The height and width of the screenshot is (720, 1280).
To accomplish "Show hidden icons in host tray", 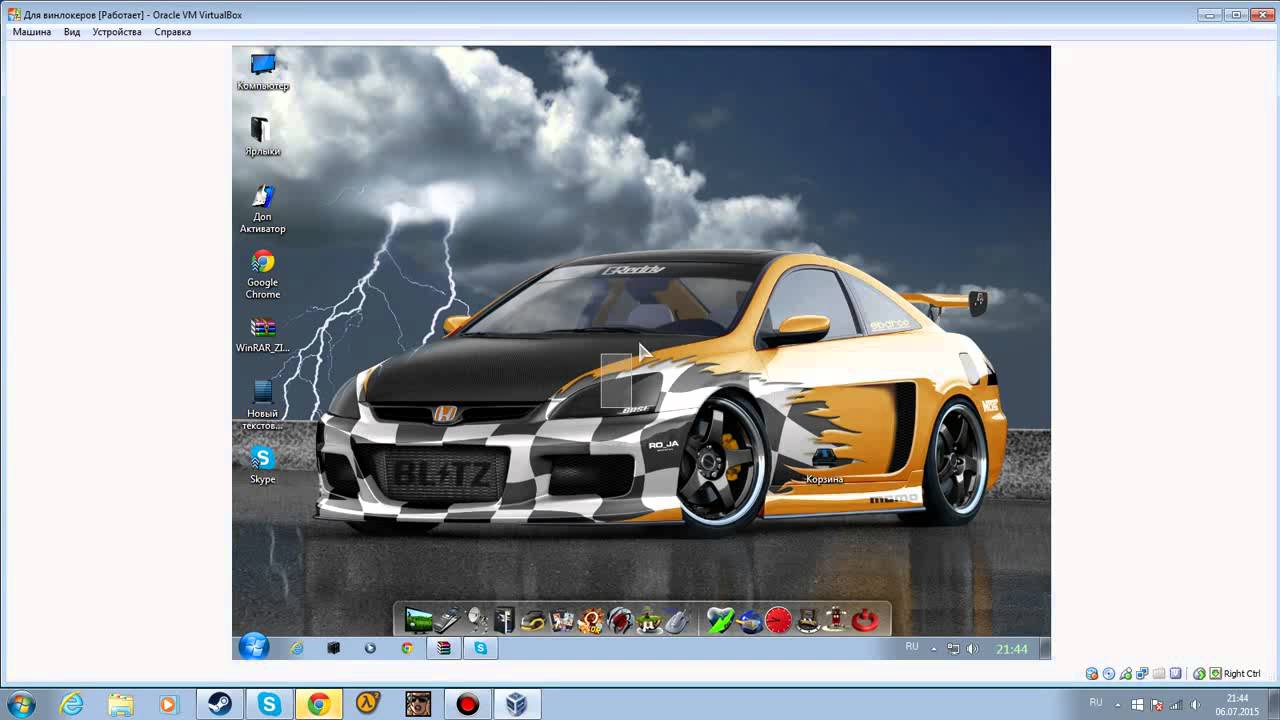I will [1118, 705].
